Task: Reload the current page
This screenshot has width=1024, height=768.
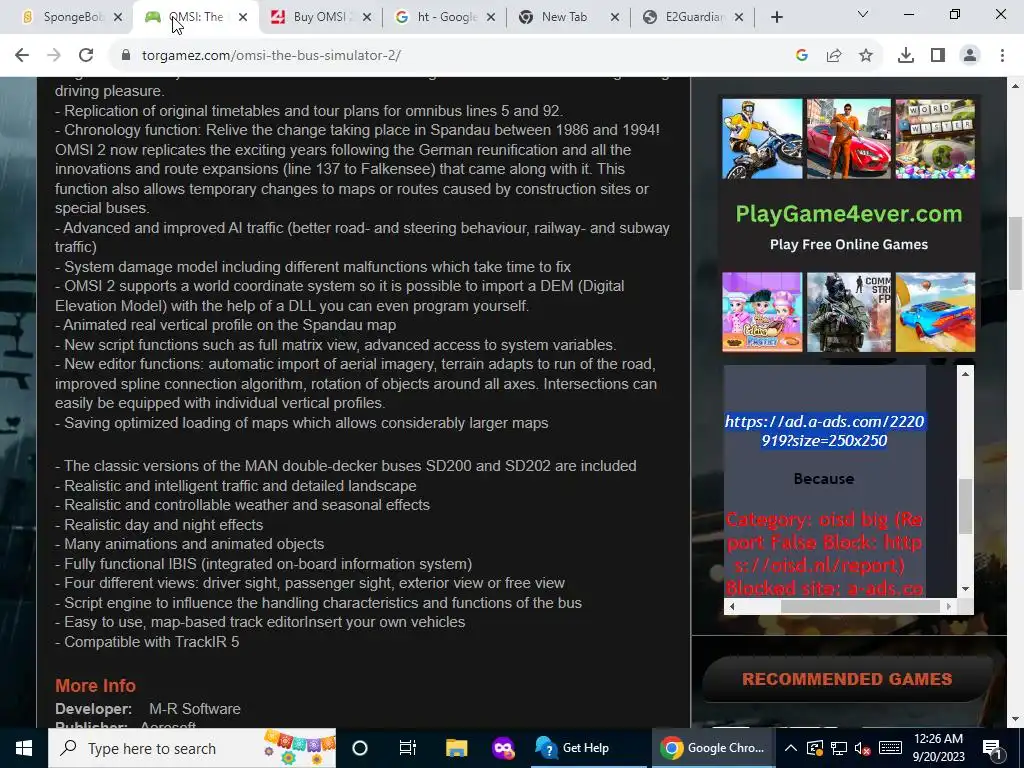Action: [x=86, y=56]
